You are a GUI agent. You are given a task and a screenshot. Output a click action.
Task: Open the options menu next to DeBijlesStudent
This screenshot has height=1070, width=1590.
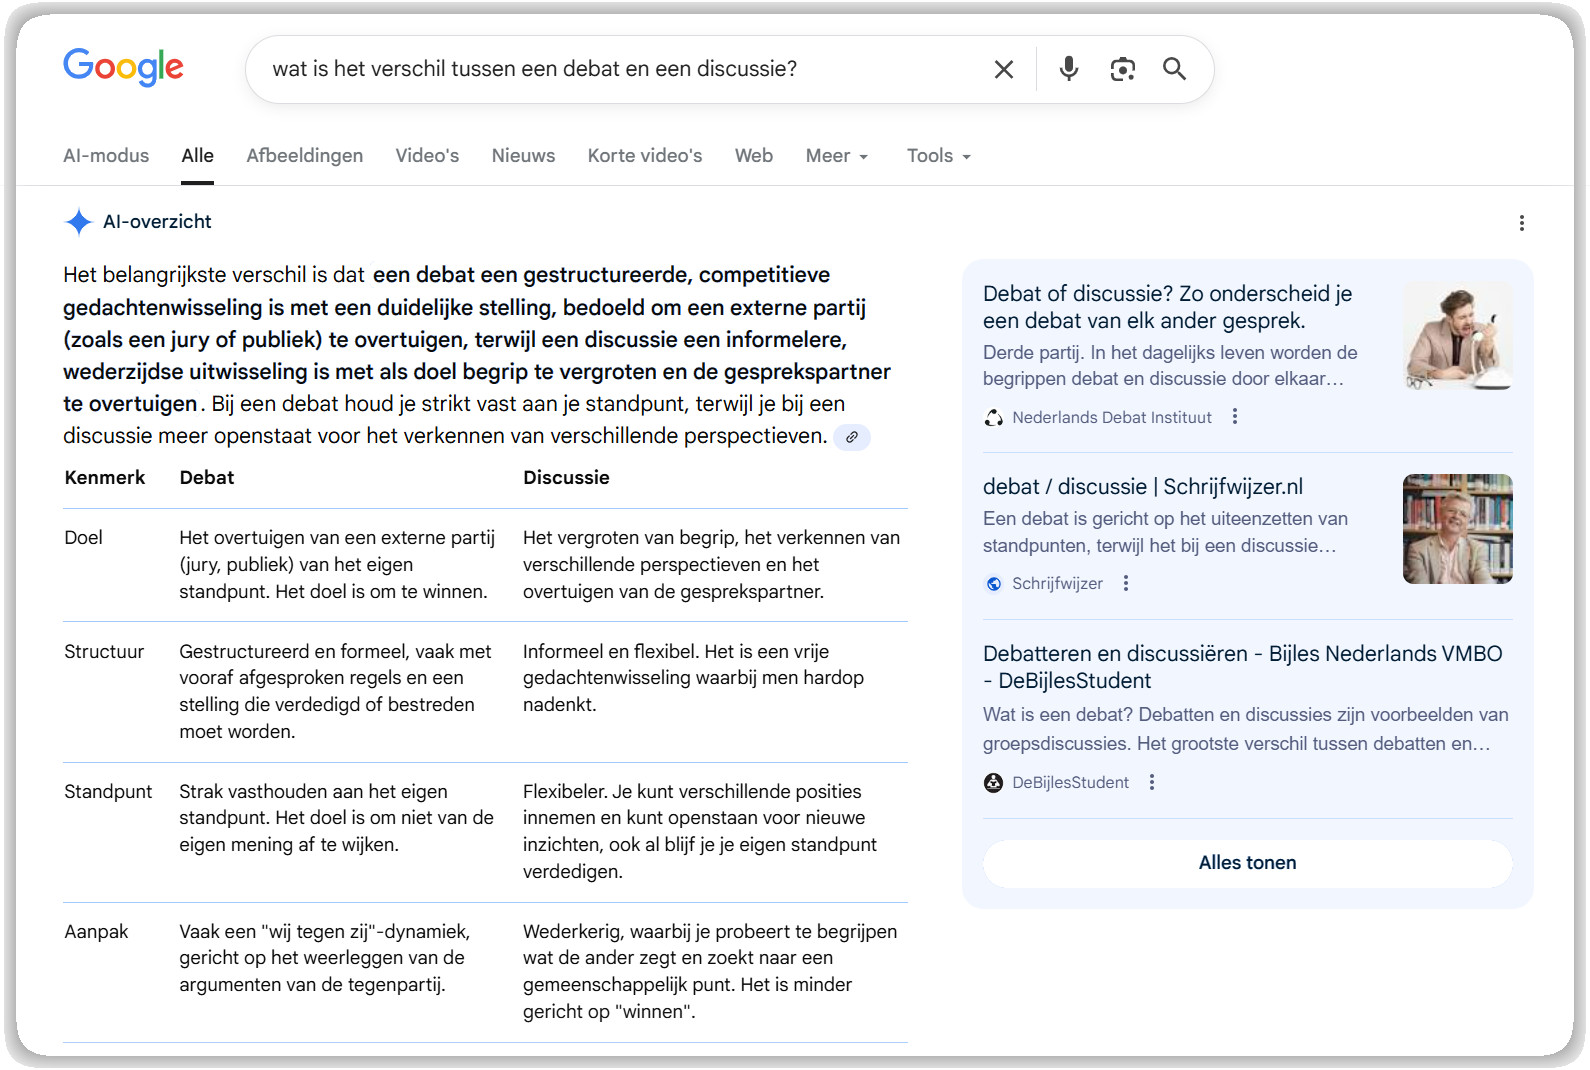pos(1152,782)
